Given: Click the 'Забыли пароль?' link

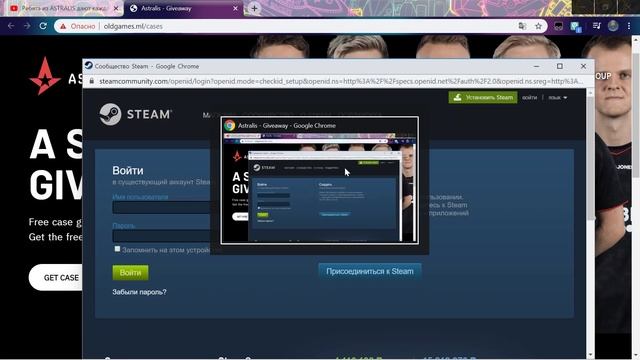Looking at the screenshot, I should point(139,292).
